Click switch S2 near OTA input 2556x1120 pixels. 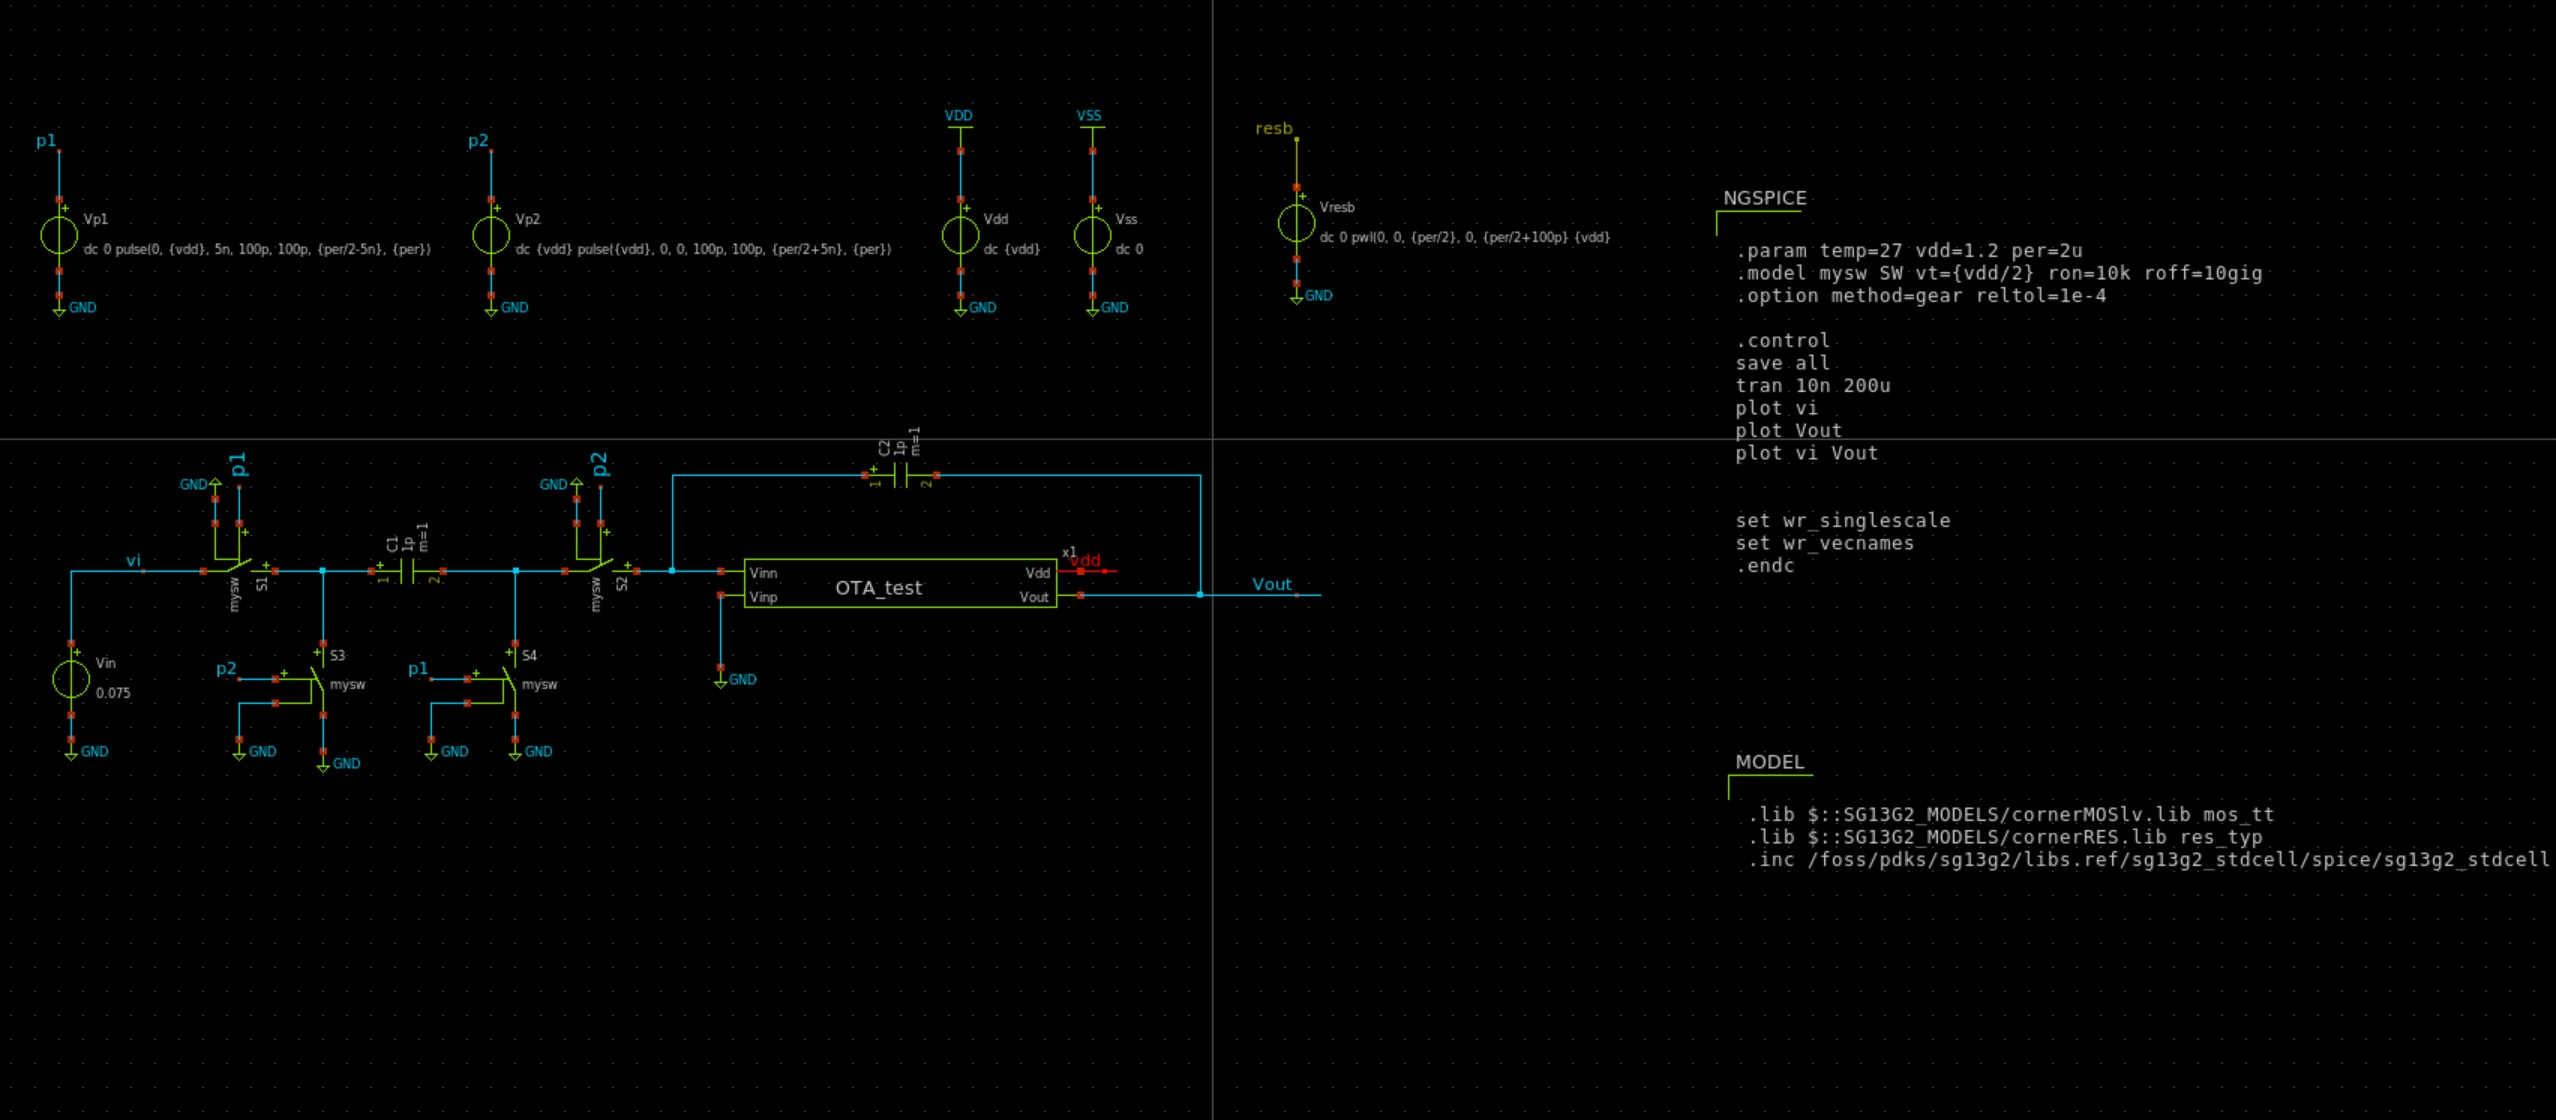[x=600, y=567]
